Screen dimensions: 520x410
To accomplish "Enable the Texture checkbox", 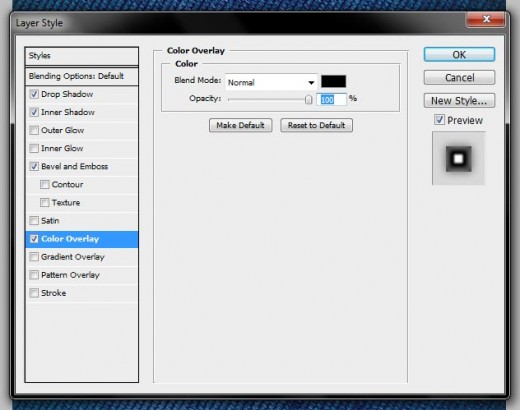I will [45, 203].
